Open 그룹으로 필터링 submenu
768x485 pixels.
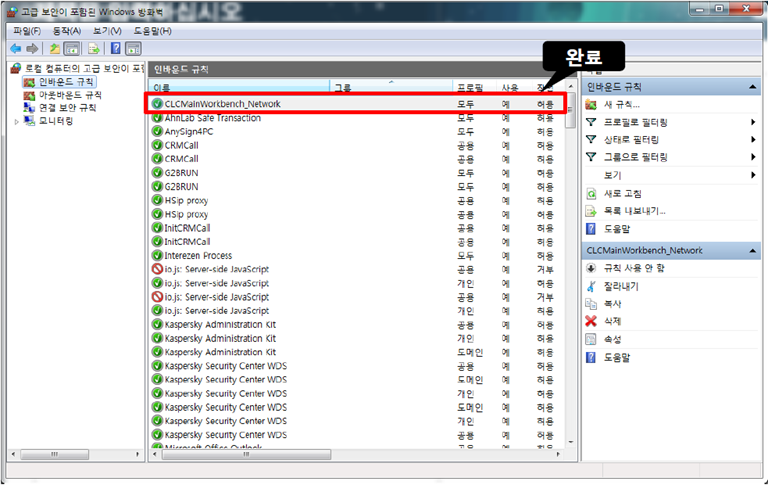(635, 157)
